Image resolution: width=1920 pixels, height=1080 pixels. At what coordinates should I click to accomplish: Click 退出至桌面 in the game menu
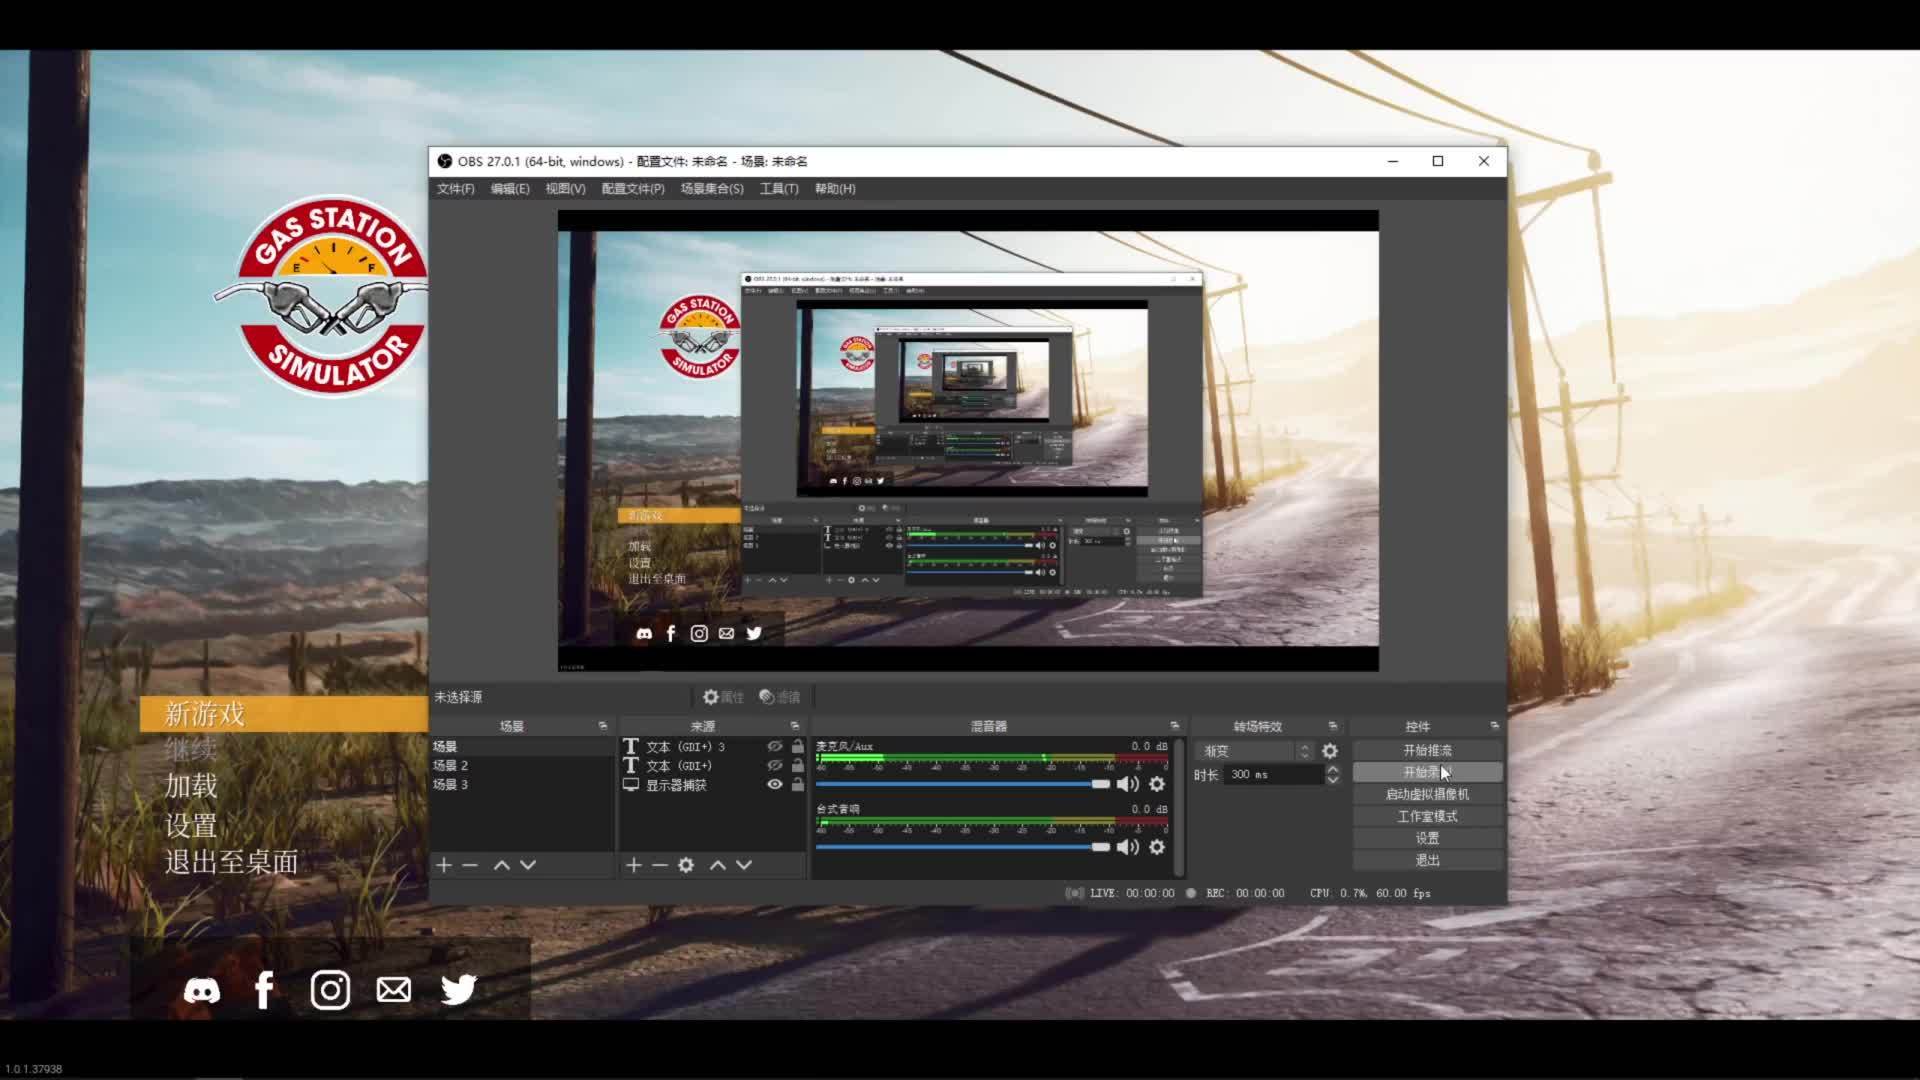231,862
